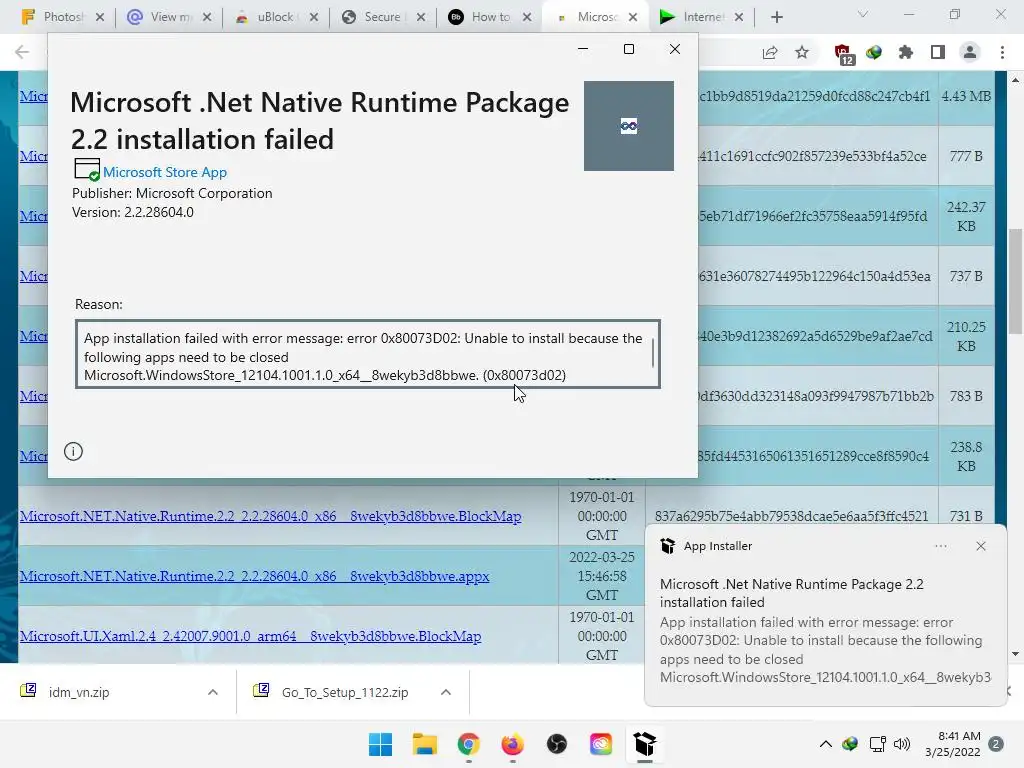Use the scrollbar in the Reason box
This screenshot has width=1024, height=768.
pyautogui.click(x=652, y=353)
